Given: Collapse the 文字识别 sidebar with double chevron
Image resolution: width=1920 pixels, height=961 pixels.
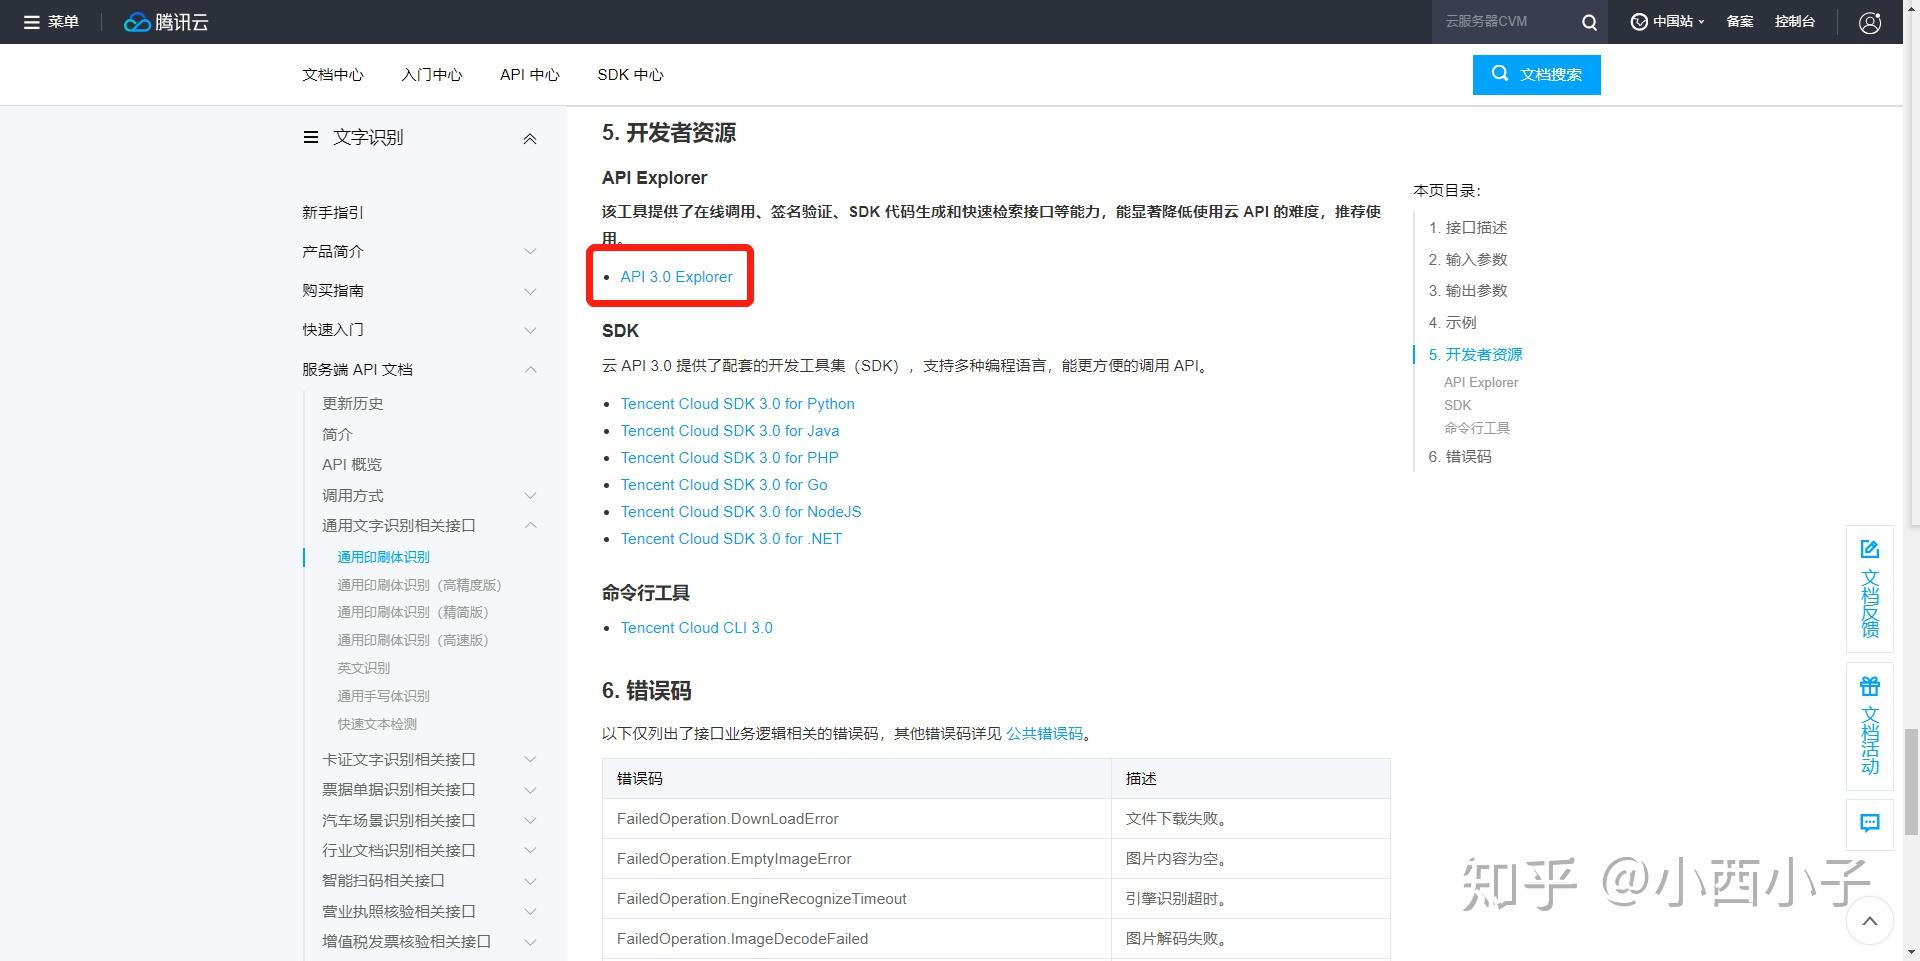Looking at the screenshot, I should [x=530, y=139].
